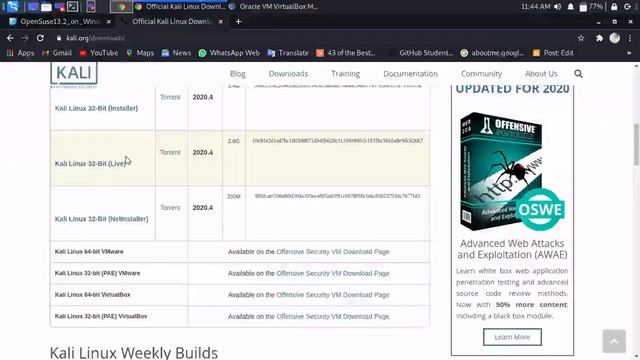Open the Documentation menu item

click(410, 74)
